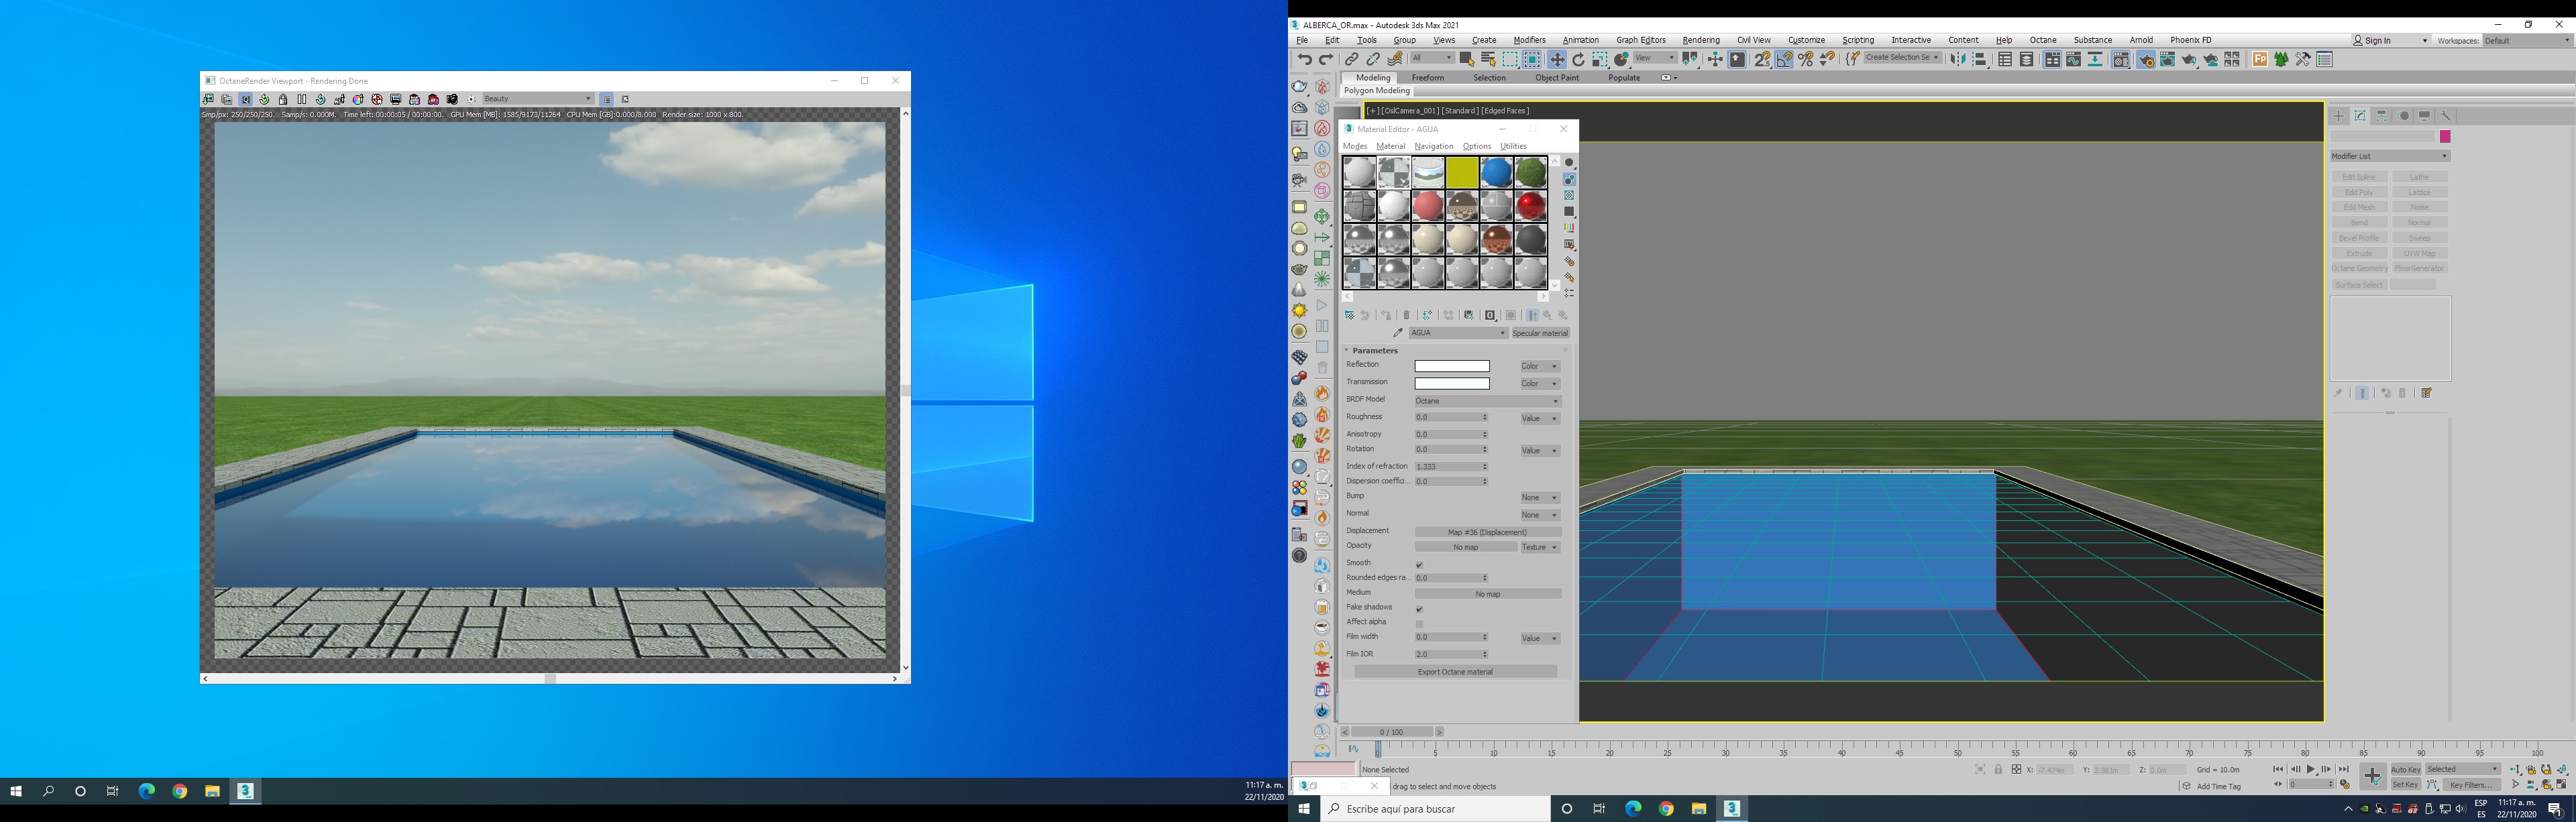Click the Map #36 (Displacement) button
The height and width of the screenshot is (822, 2576).
(x=1487, y=532)
